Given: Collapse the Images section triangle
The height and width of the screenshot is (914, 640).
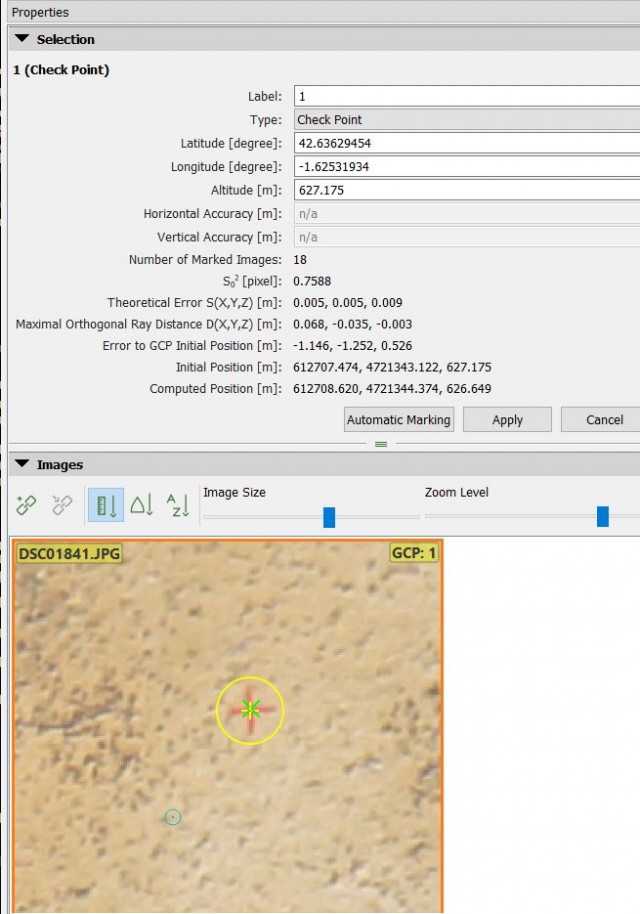Looking at the screenshot, I should click(x=22, y=464).
